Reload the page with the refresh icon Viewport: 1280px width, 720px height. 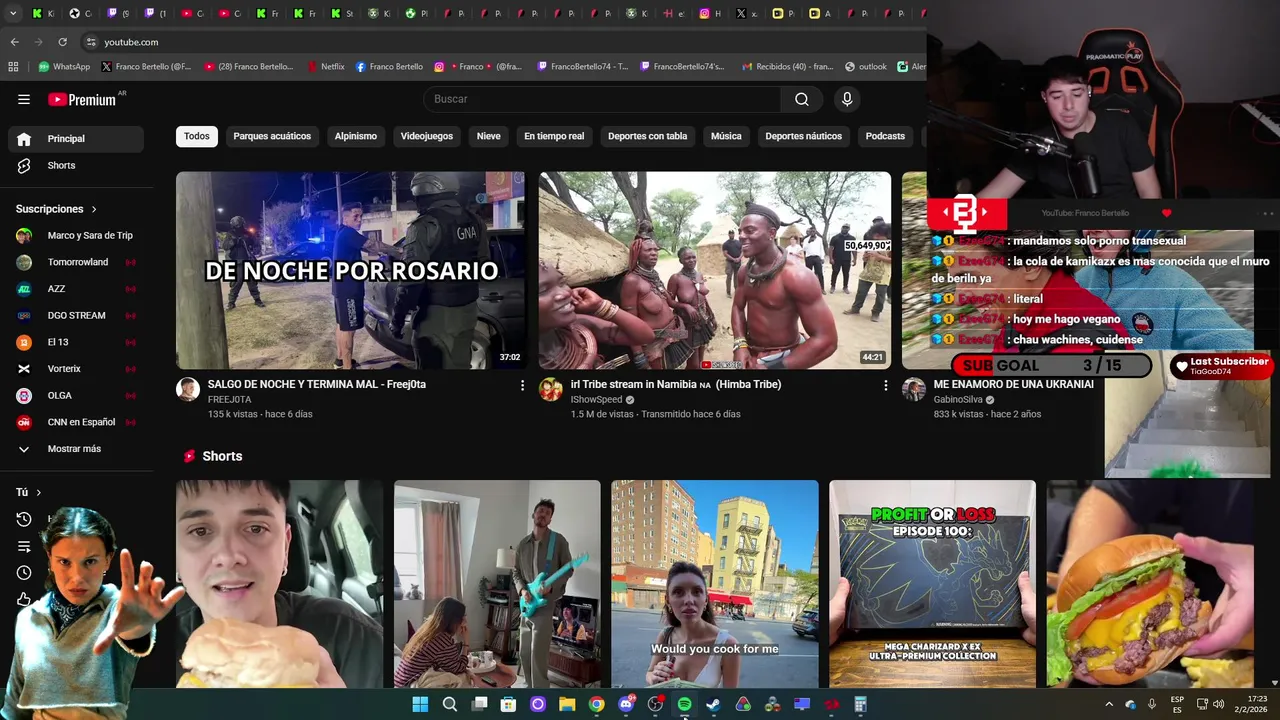(62, 42)
